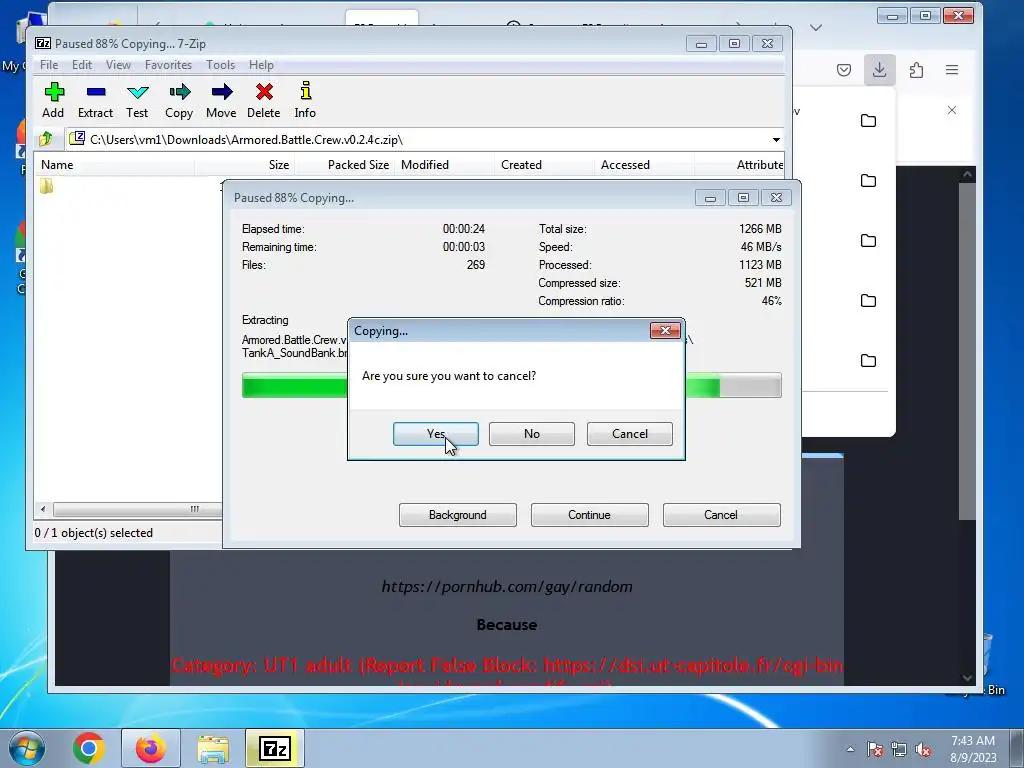The height and width of the screenshot is (768, 1024).
Task: Click the blocked URL text on the page
Action: 507,586
